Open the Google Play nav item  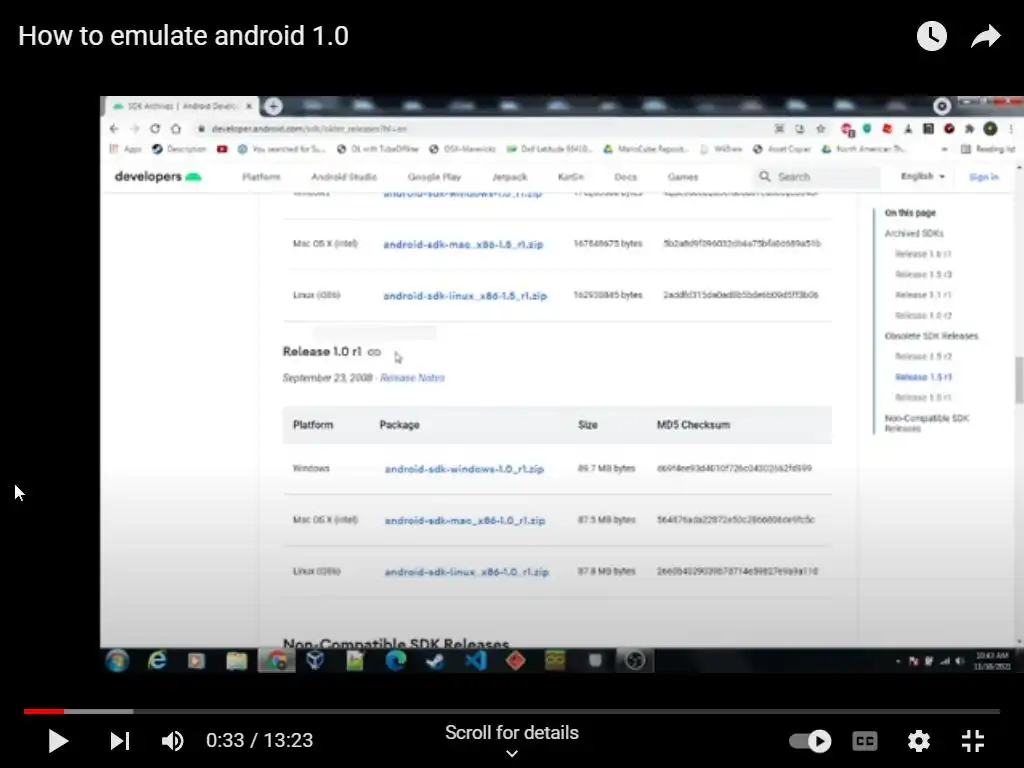coord(434,177)
